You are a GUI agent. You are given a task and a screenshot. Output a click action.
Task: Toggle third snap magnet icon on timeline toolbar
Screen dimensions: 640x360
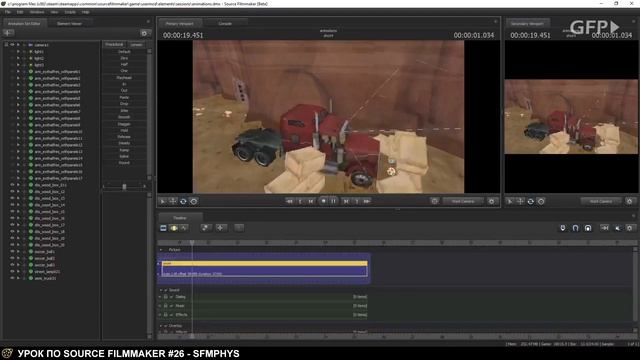coord(588,228)
